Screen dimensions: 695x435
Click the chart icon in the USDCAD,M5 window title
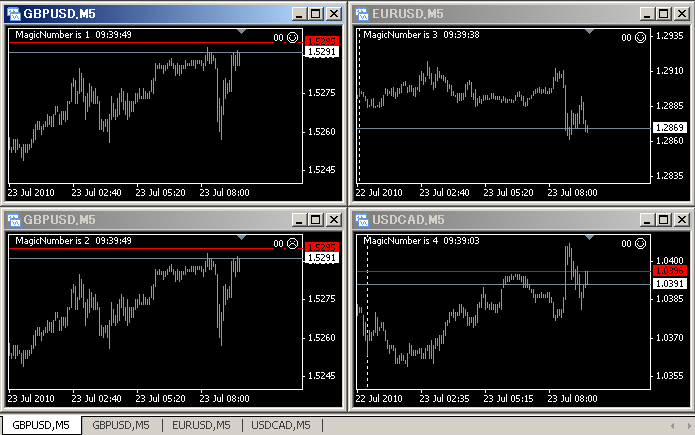pos(362,220)
